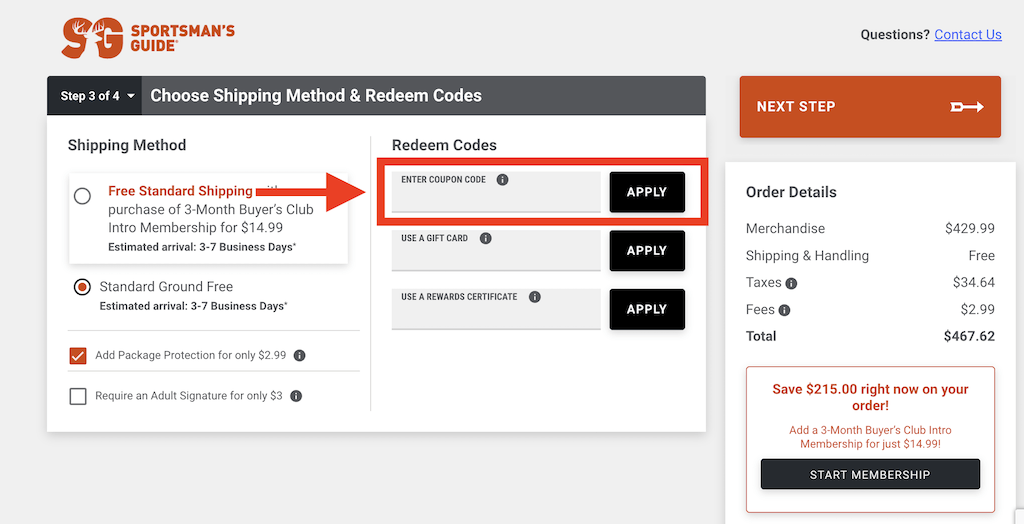Open the coupon code info icon
1024x524 pixels.
(x=502, y=180)
